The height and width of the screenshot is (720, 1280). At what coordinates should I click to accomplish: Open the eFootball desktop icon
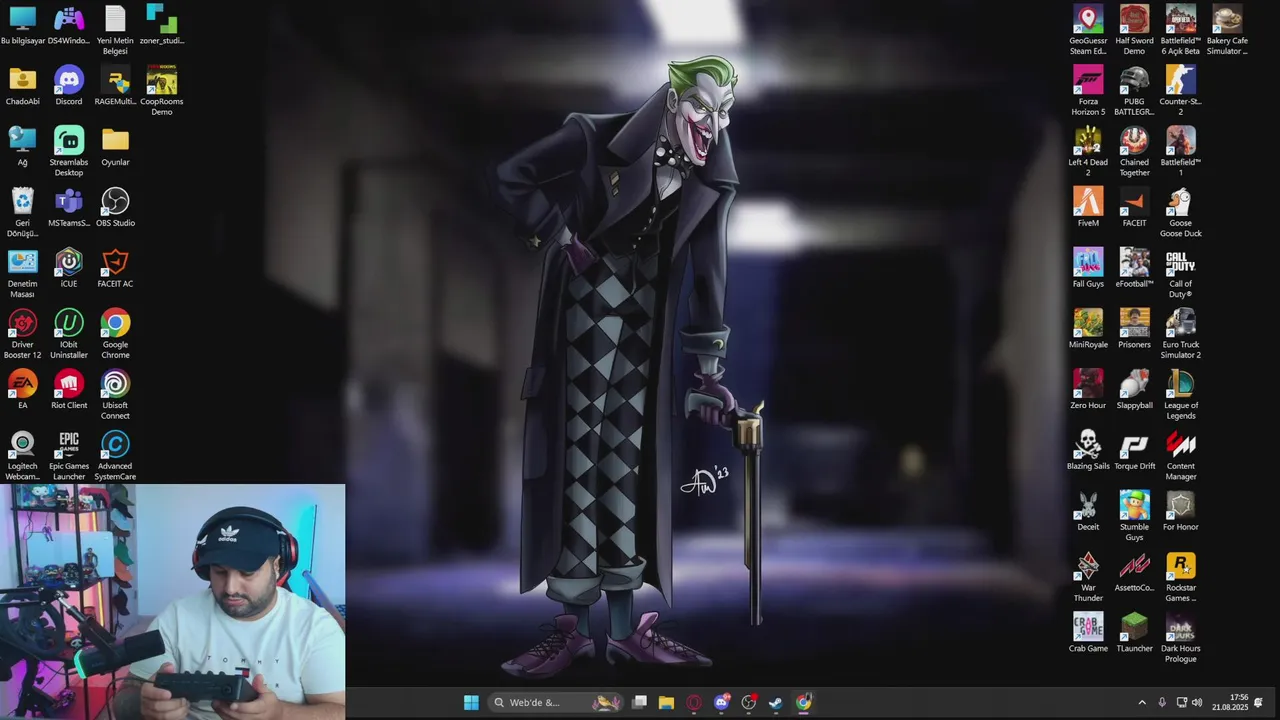(1134, 269)
